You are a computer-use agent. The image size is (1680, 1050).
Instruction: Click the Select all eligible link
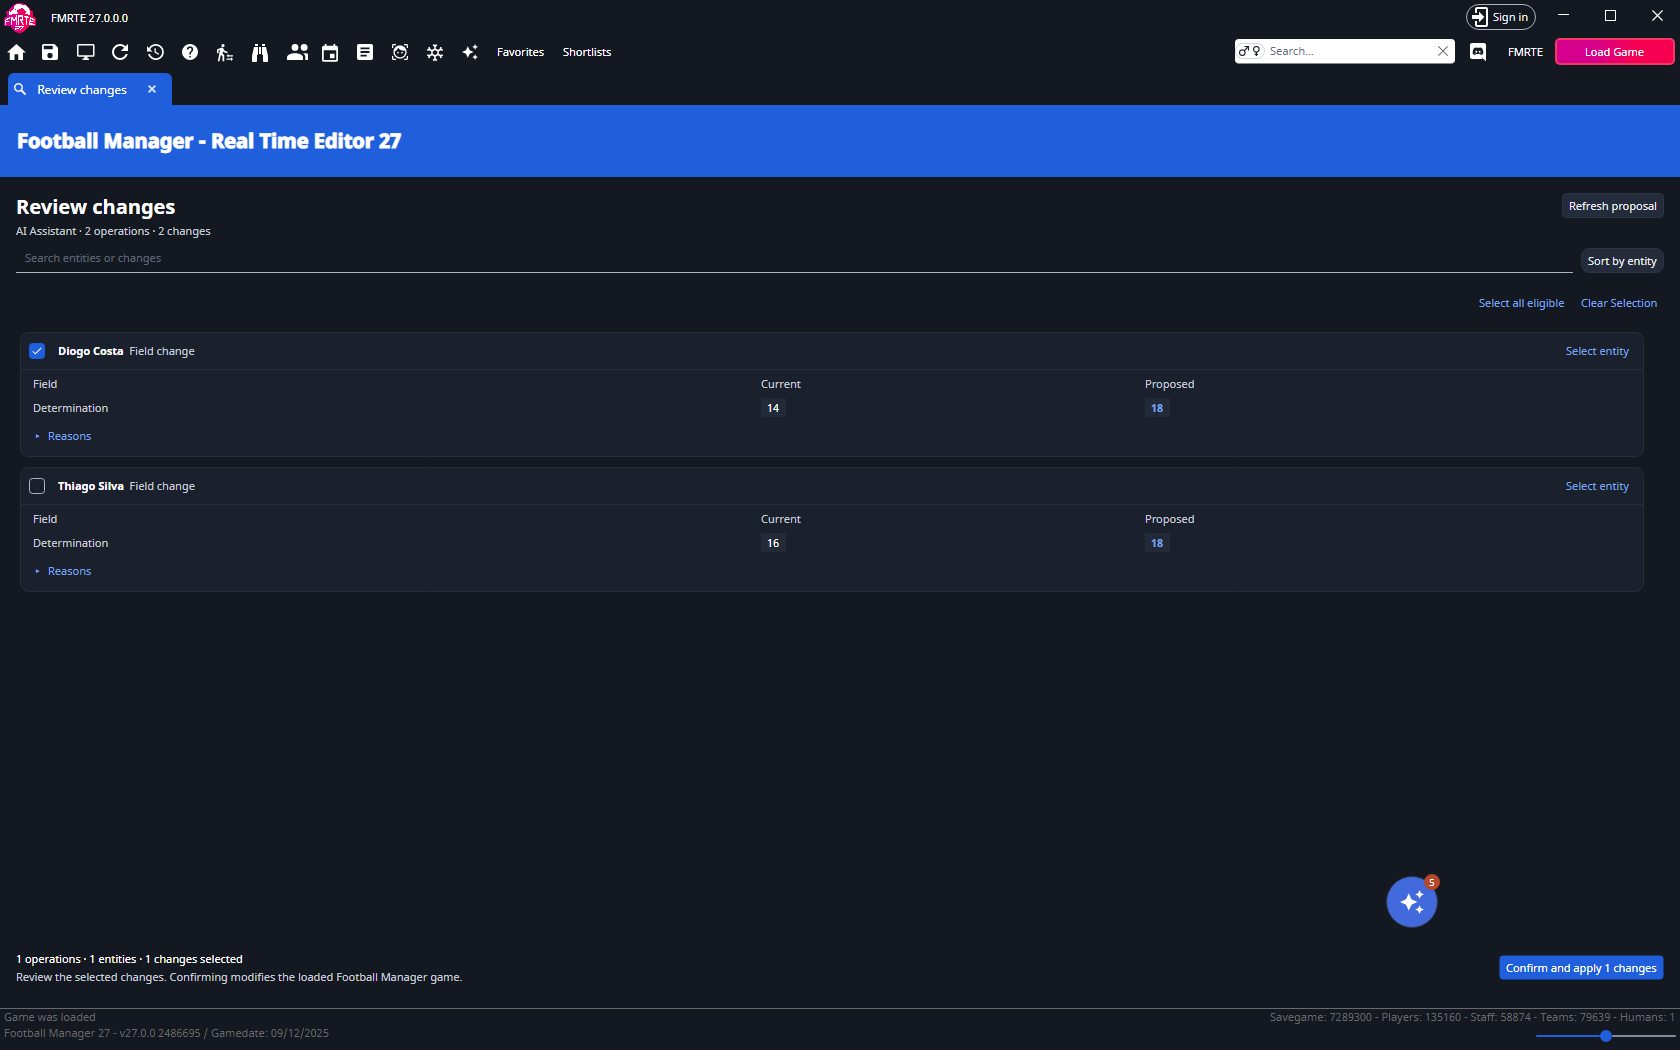(1521, 303)
